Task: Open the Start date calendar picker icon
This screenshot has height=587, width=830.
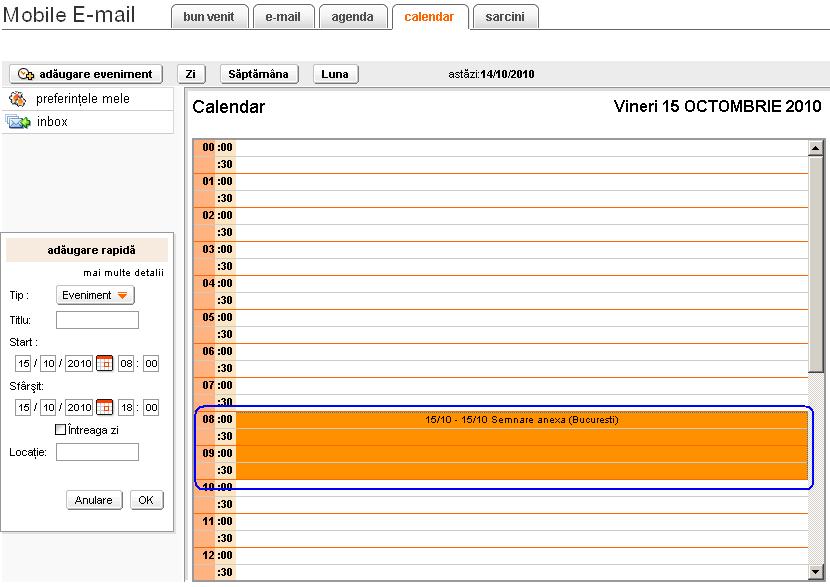Action: [104, 364]
